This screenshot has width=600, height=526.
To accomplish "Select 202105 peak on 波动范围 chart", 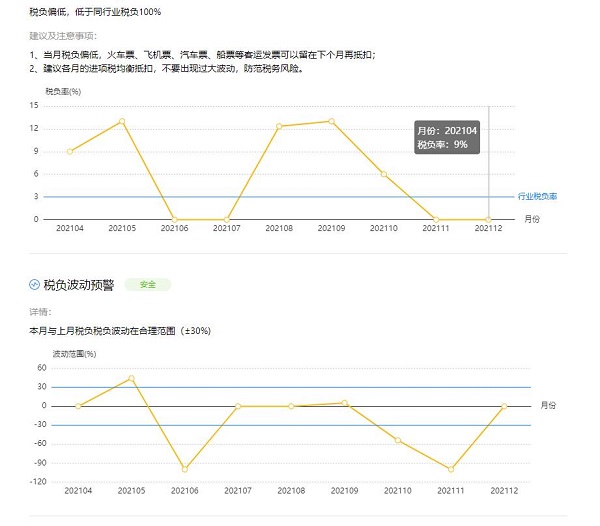I will pyautogui.click(x=131, y=378).
